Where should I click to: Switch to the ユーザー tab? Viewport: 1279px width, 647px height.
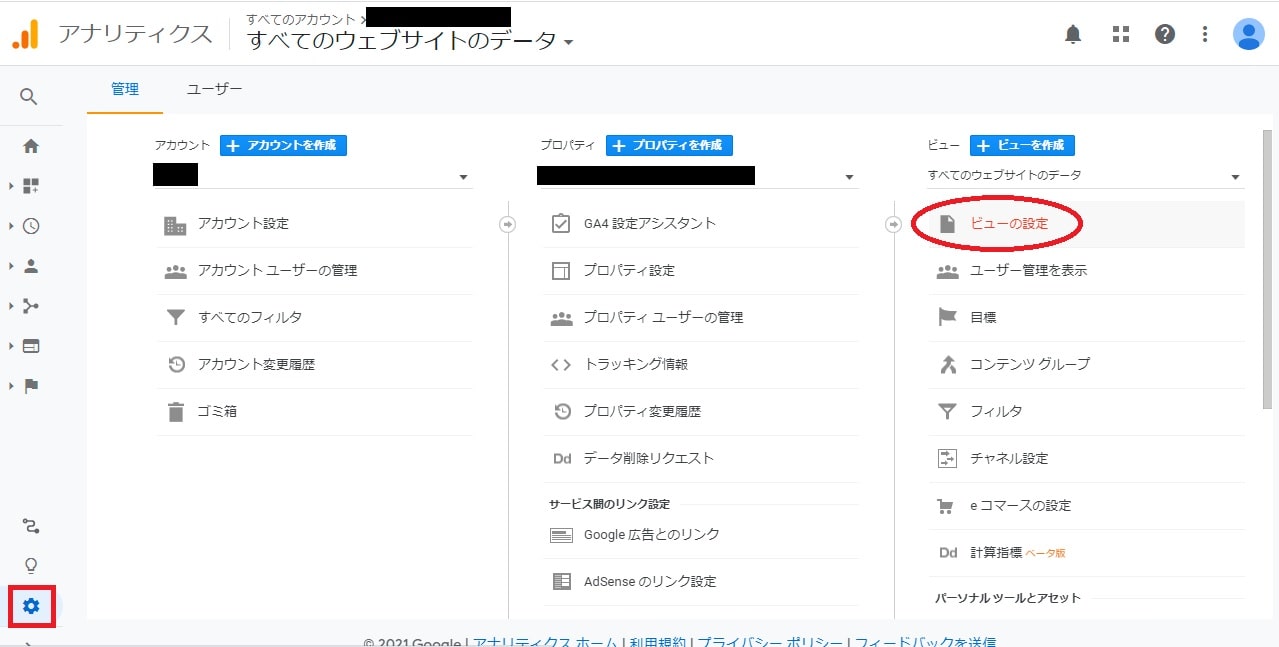[215, 89]
